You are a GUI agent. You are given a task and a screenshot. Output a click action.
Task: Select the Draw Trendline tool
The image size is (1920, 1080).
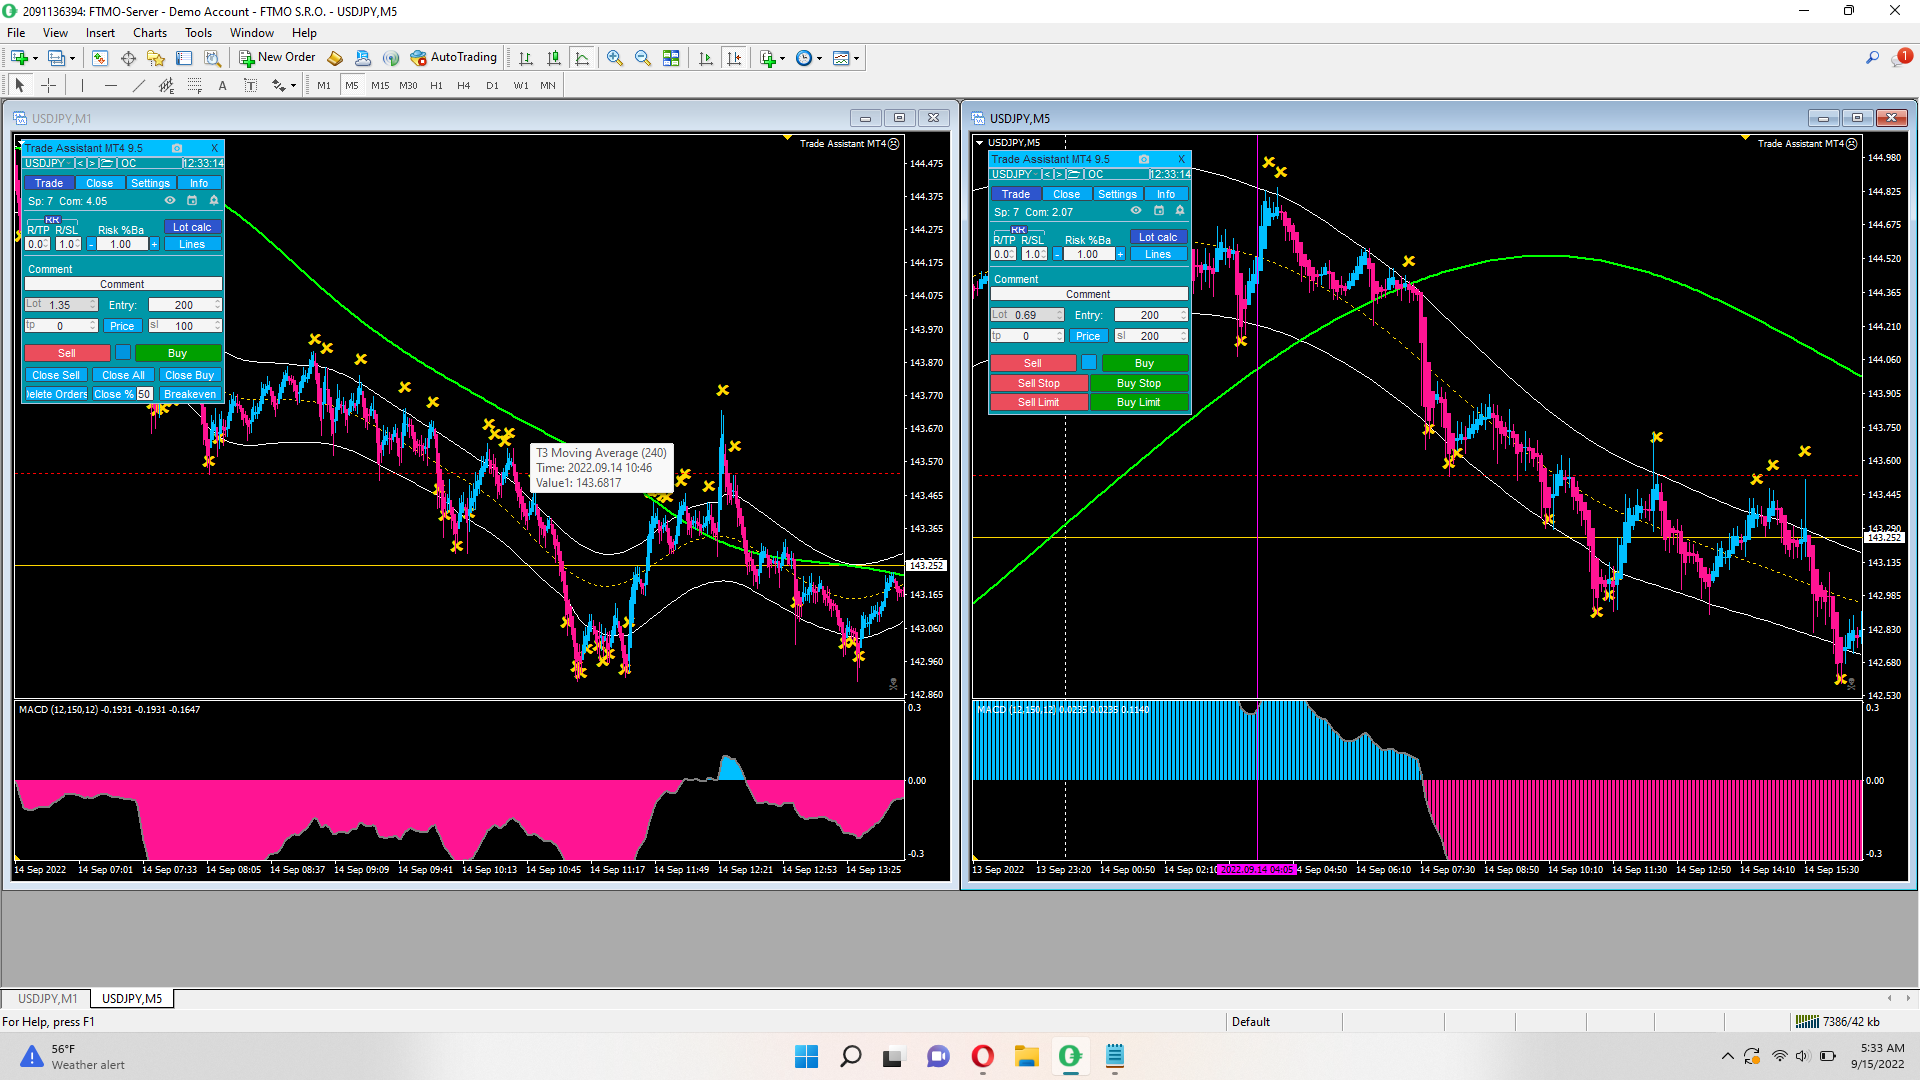click(x=138, y=86)
